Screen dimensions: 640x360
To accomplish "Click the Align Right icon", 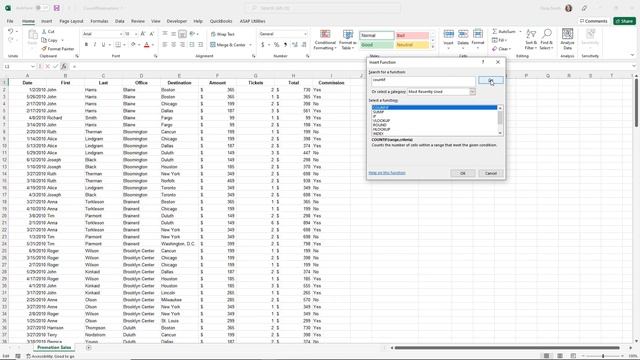I will click(x=182, y=44).
